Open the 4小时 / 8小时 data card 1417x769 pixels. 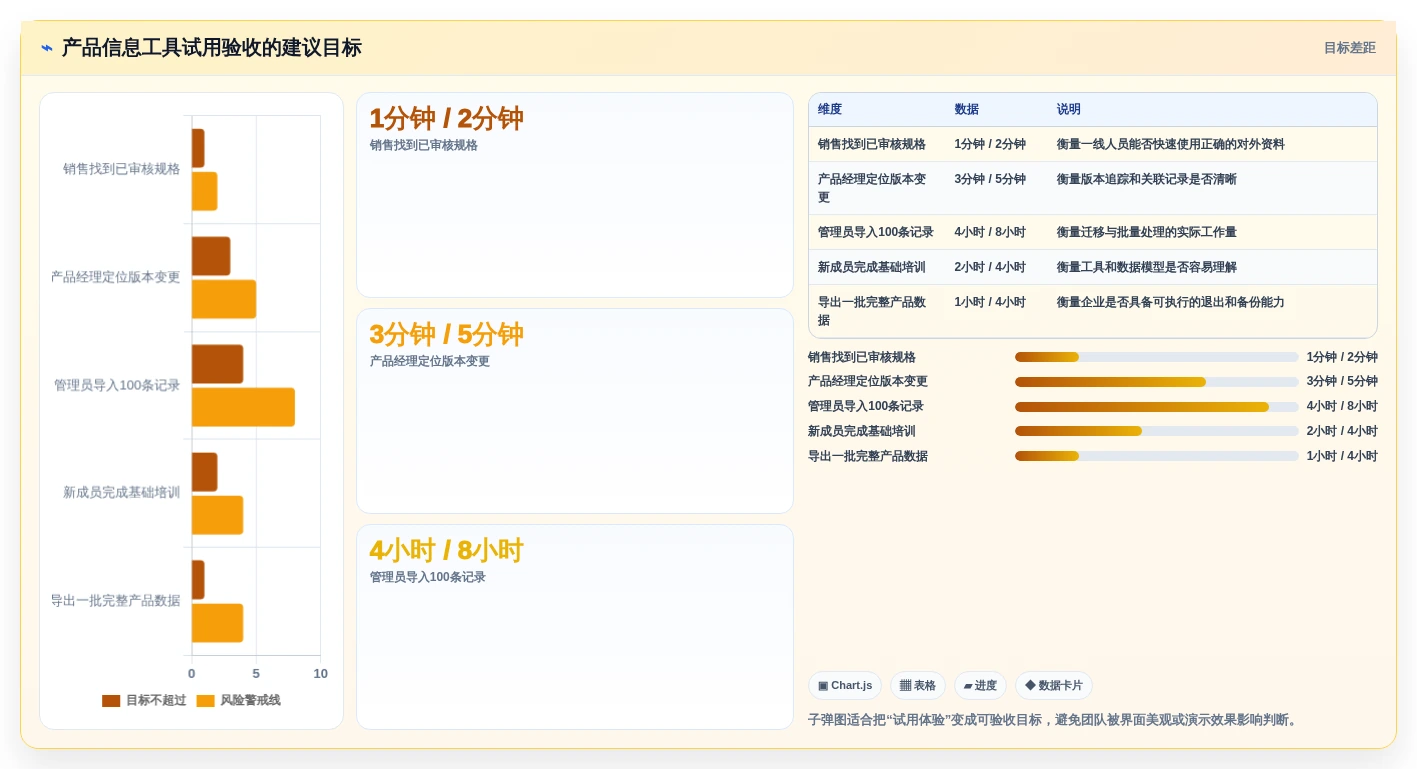[x=575, y=627]
